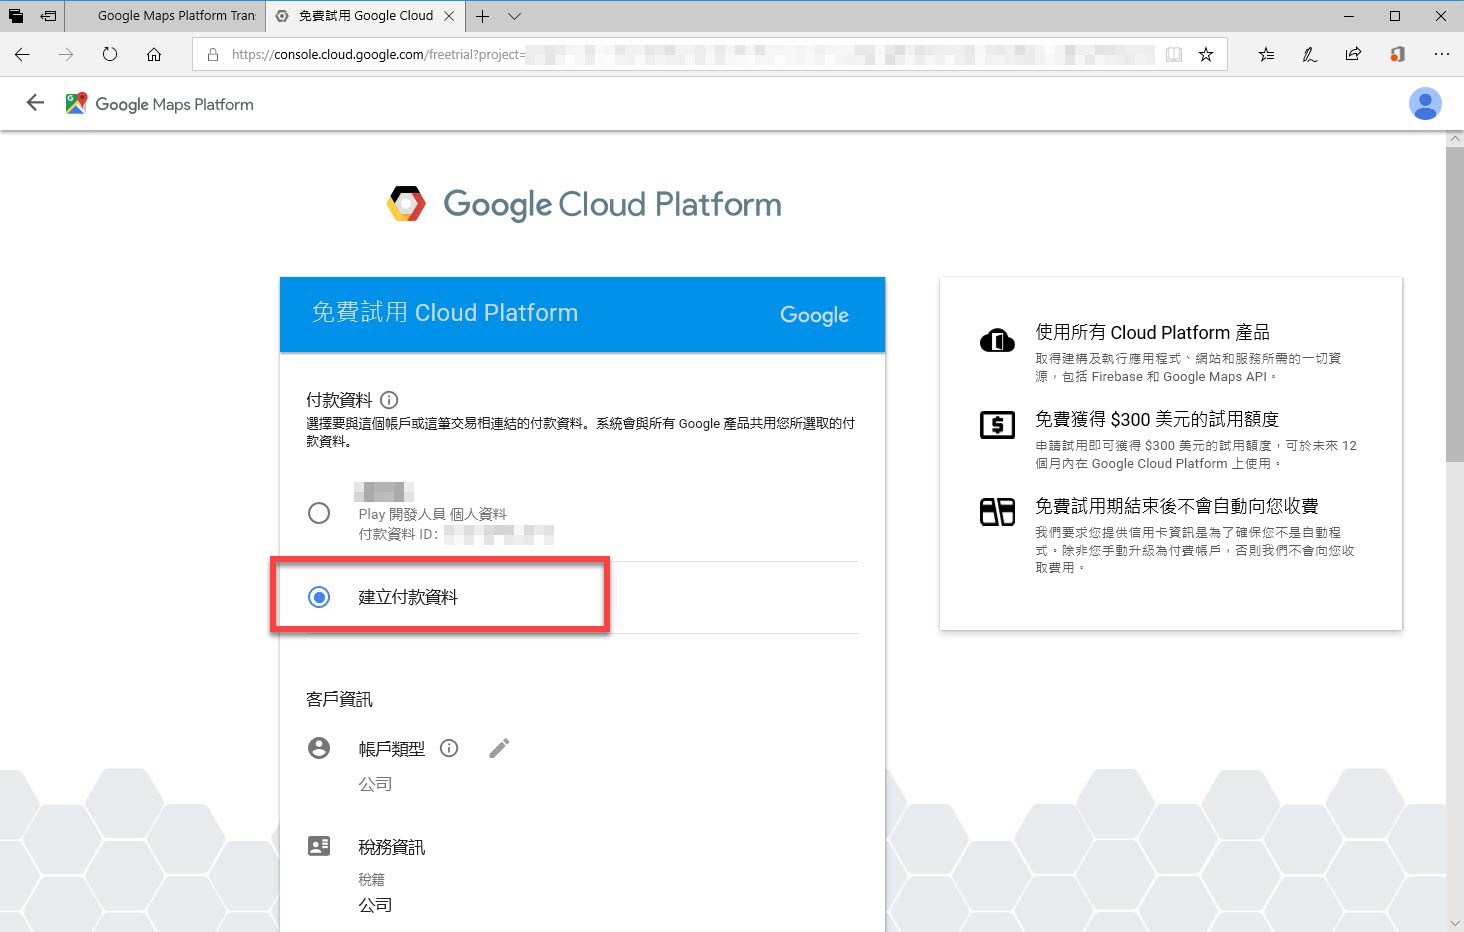The image size is (1464, 932).
Task: Show the 帳戶類型 info tooltip icon
Action: pyautogui.click(x=449, y=748)
